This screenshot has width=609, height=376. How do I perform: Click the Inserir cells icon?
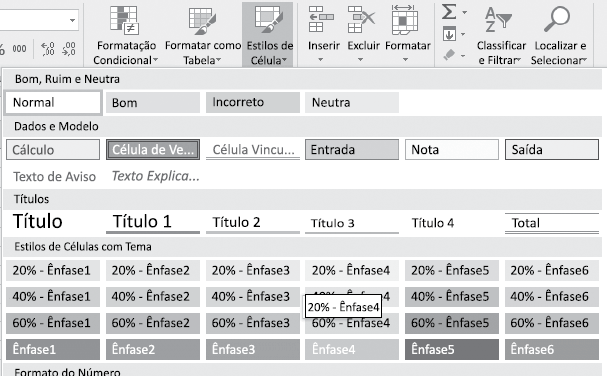321,19
